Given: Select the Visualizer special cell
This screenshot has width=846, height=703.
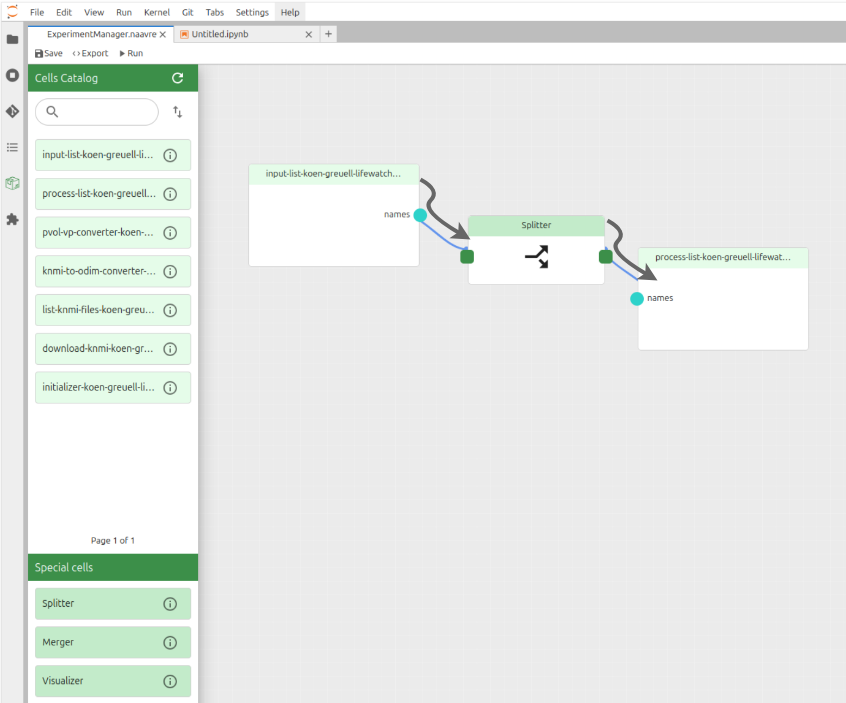Looking at the screenshot, I should [113, 681].
